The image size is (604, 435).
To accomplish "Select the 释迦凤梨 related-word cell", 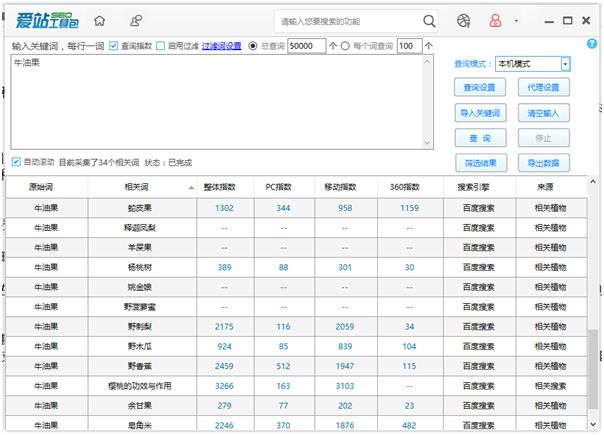I will point(142,228).
